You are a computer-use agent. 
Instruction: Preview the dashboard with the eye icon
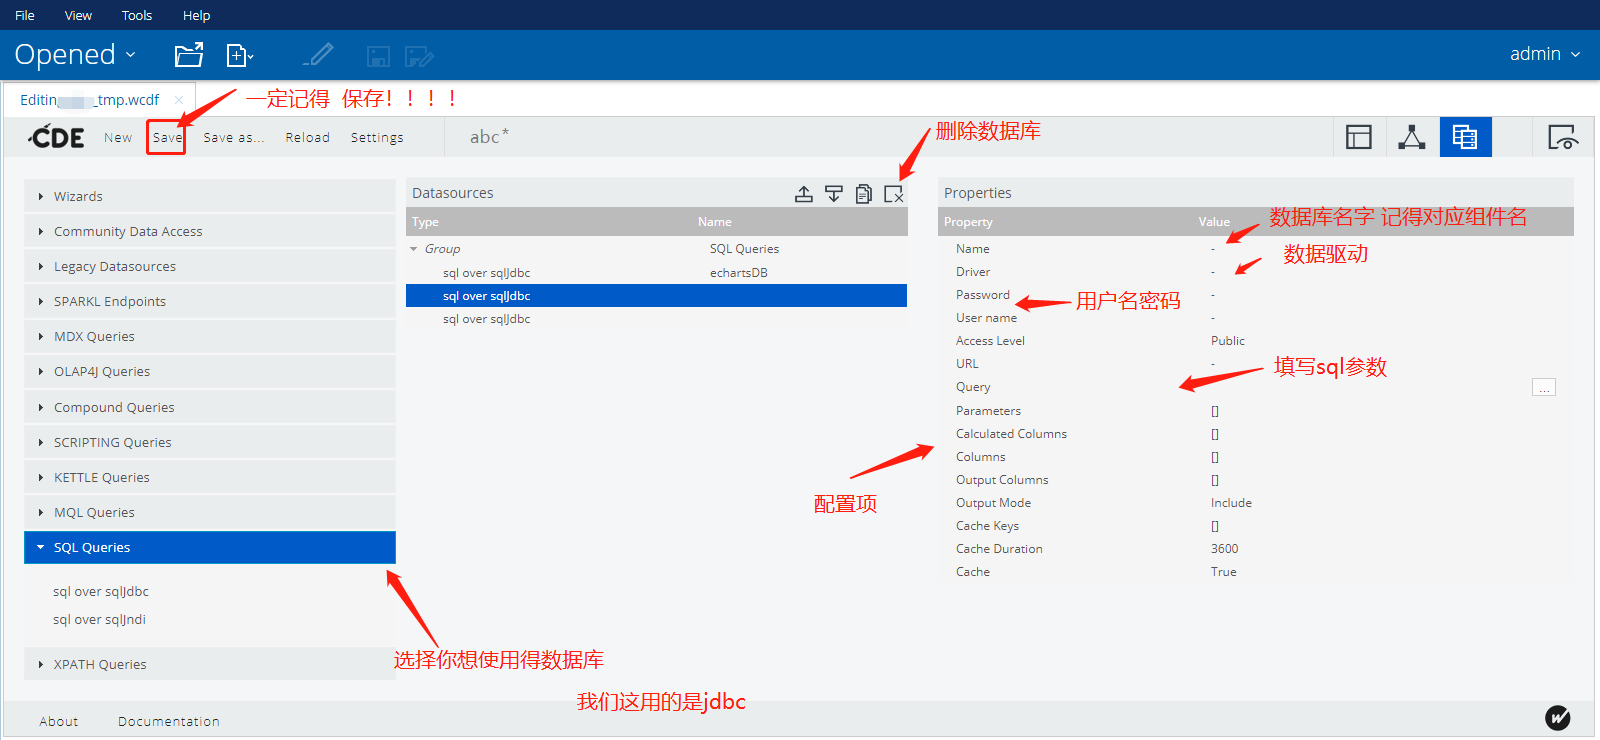click(x=1563, y=137)
